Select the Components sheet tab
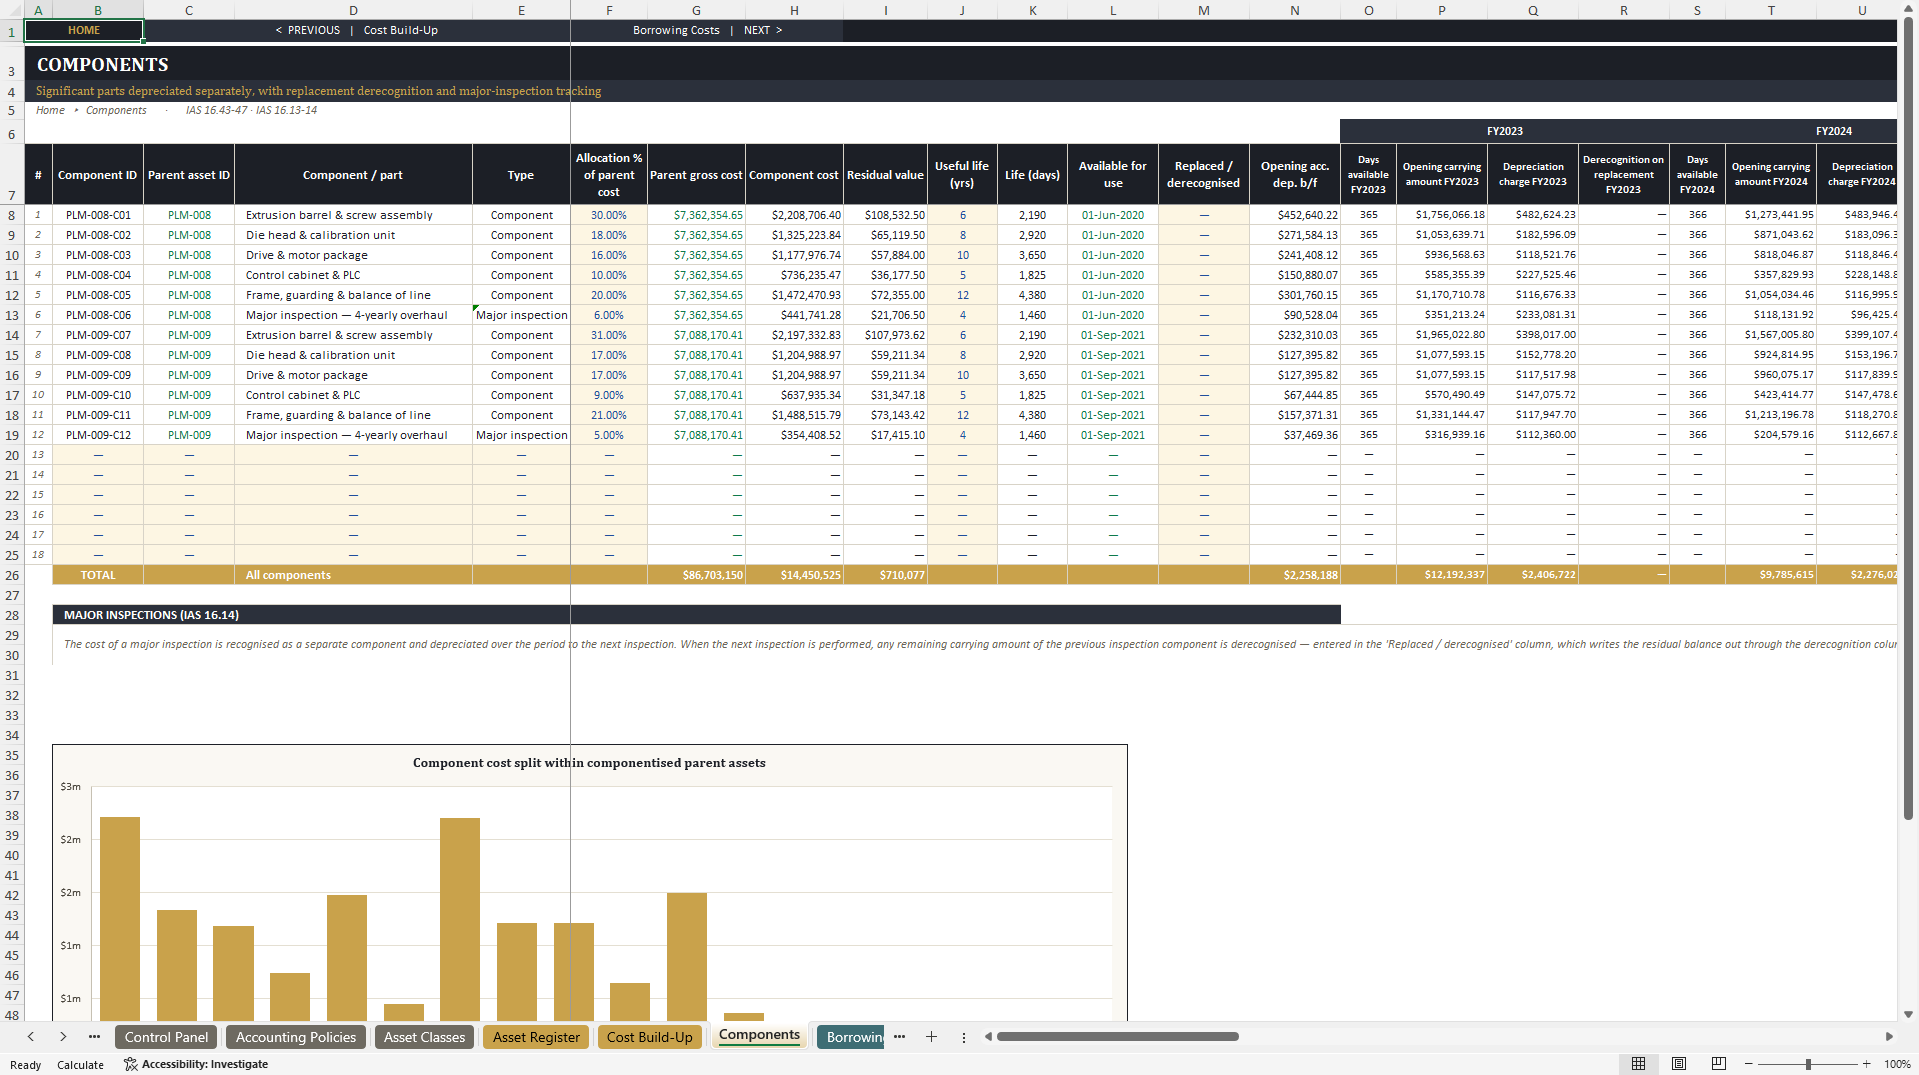 click(x=759, y=1036)
